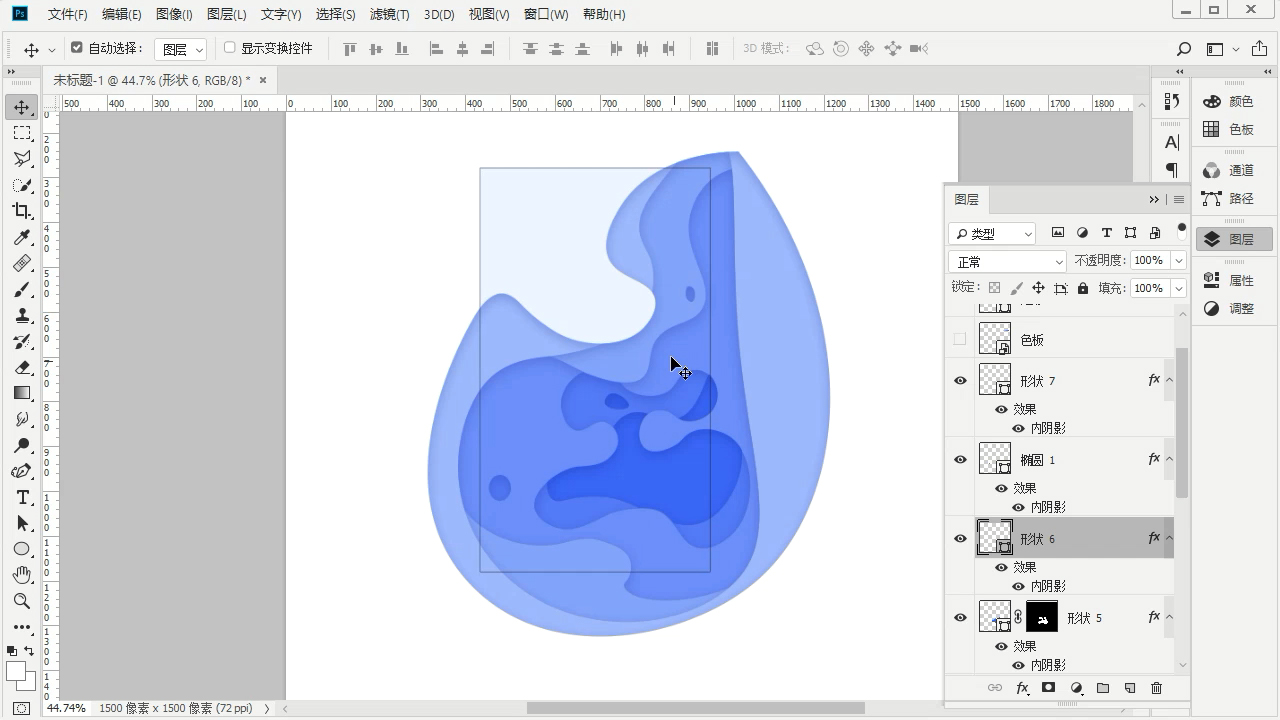Open the 滤镜(T) menu
The image size is (1280, 720).
[389, 15]
